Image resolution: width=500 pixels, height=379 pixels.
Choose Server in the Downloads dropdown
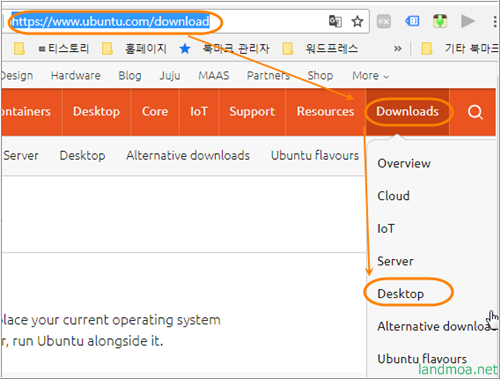pos(395,261)
